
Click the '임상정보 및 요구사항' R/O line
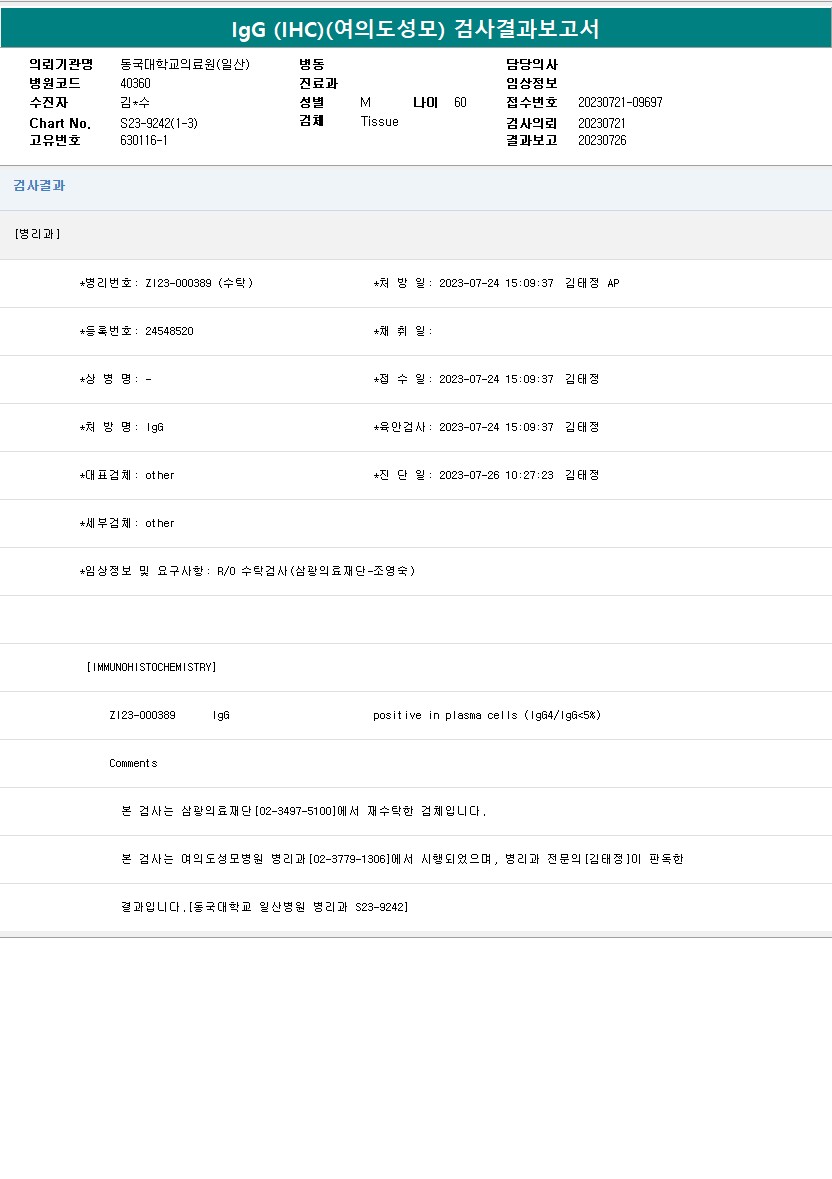click(247, 571)
